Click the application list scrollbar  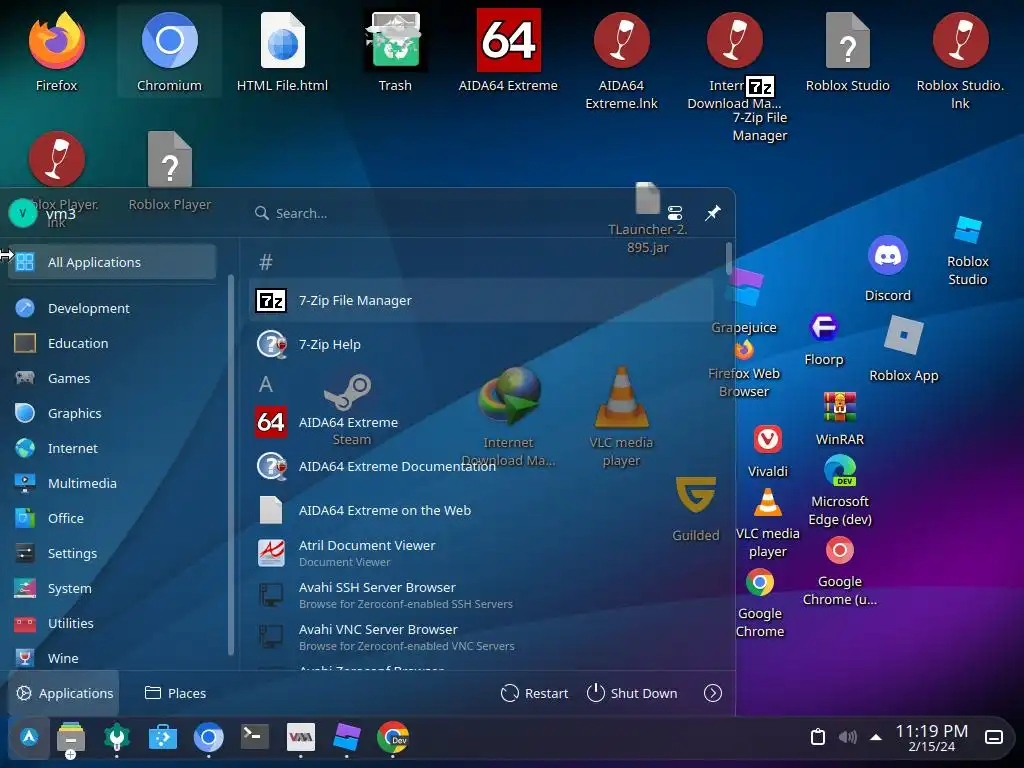coord(729,259)
